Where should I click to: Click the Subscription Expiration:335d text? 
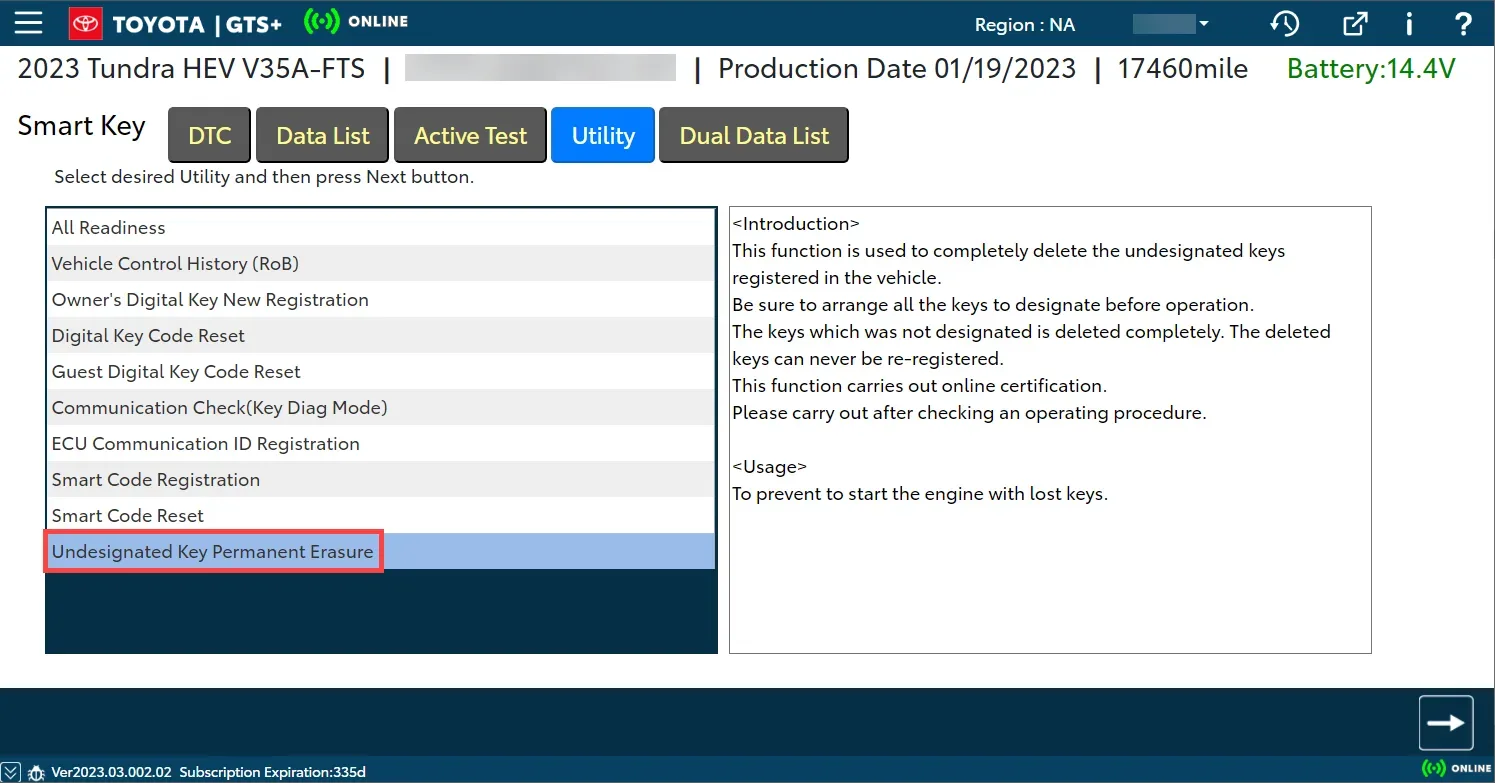273,772
